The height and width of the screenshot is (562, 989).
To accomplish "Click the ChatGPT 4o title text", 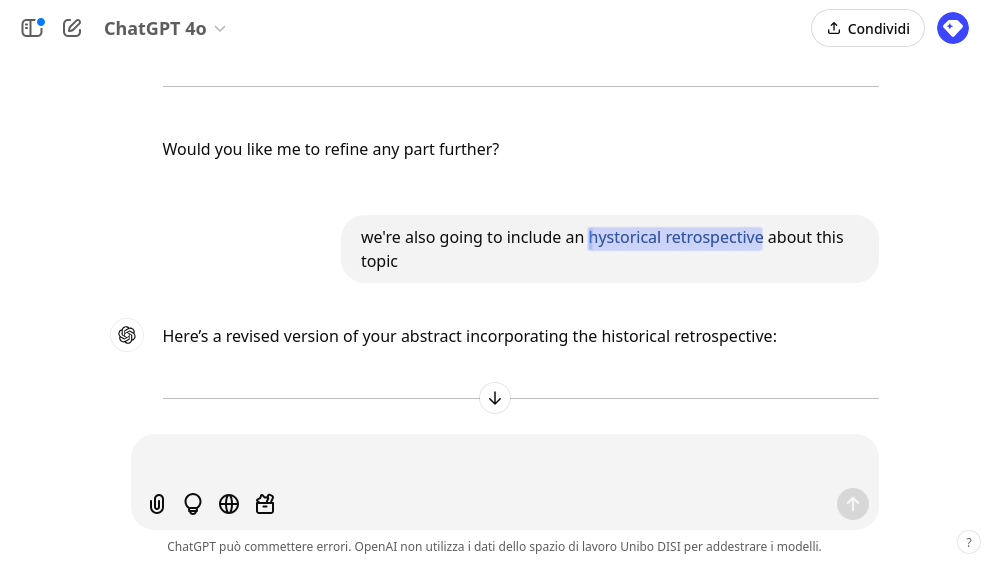I will click(x=155, y=29).
